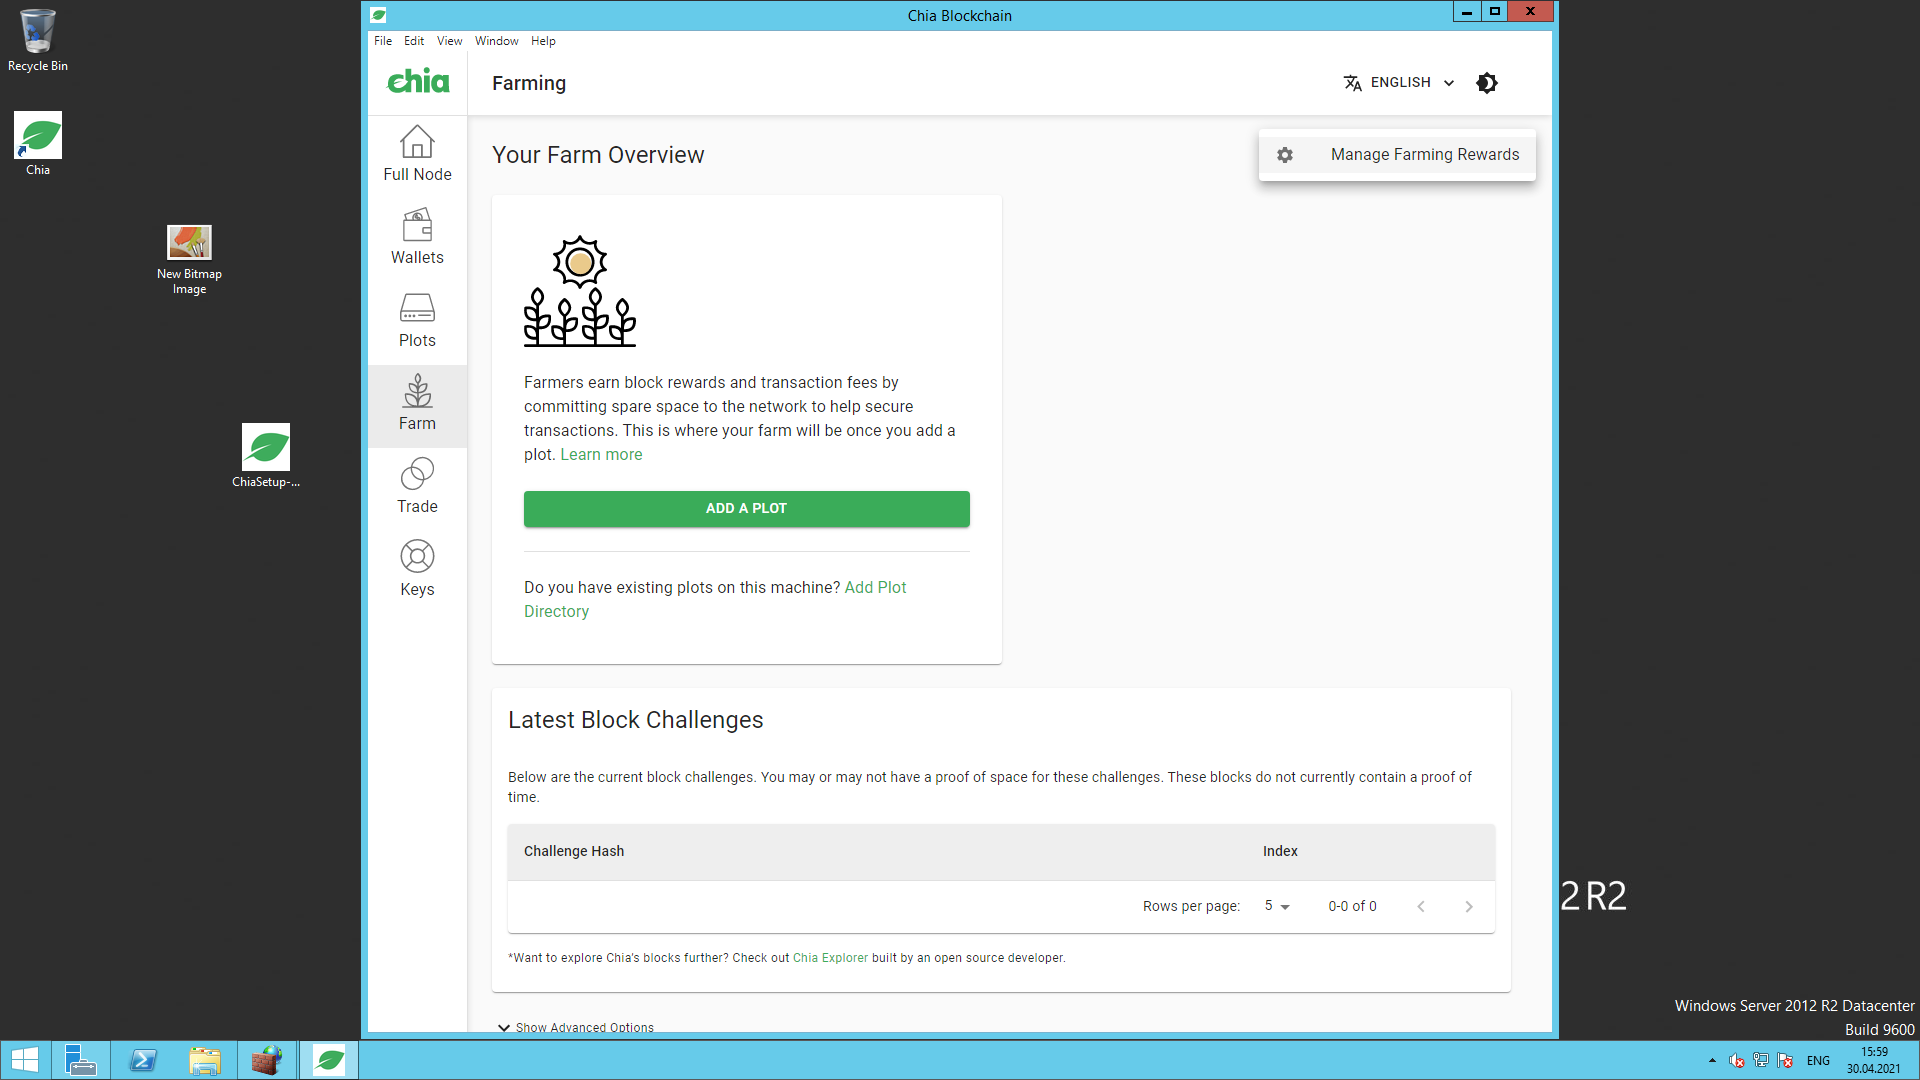Select the New Bitmap Image file

click(189, 260)
